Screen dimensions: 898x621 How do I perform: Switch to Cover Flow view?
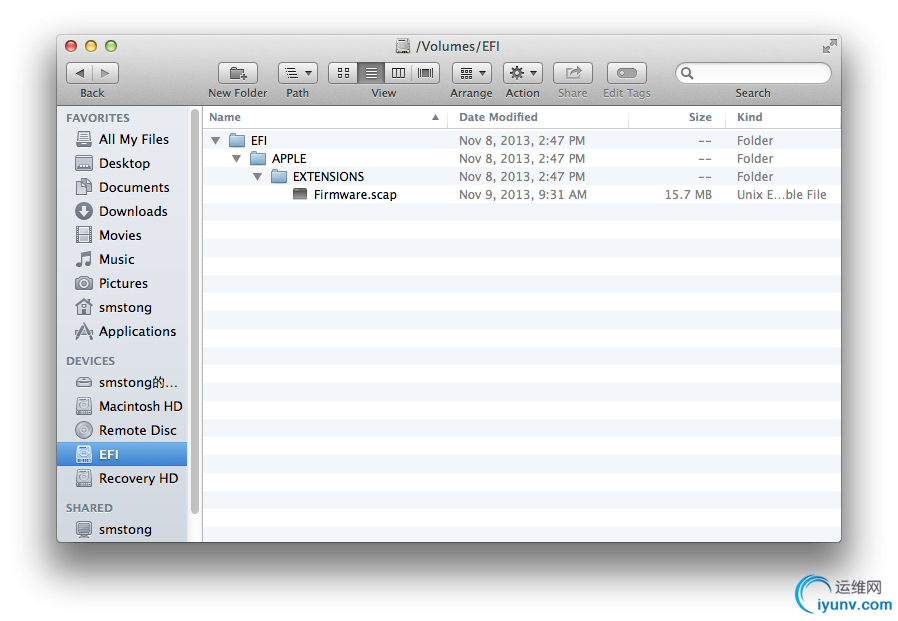click(426, 73)
